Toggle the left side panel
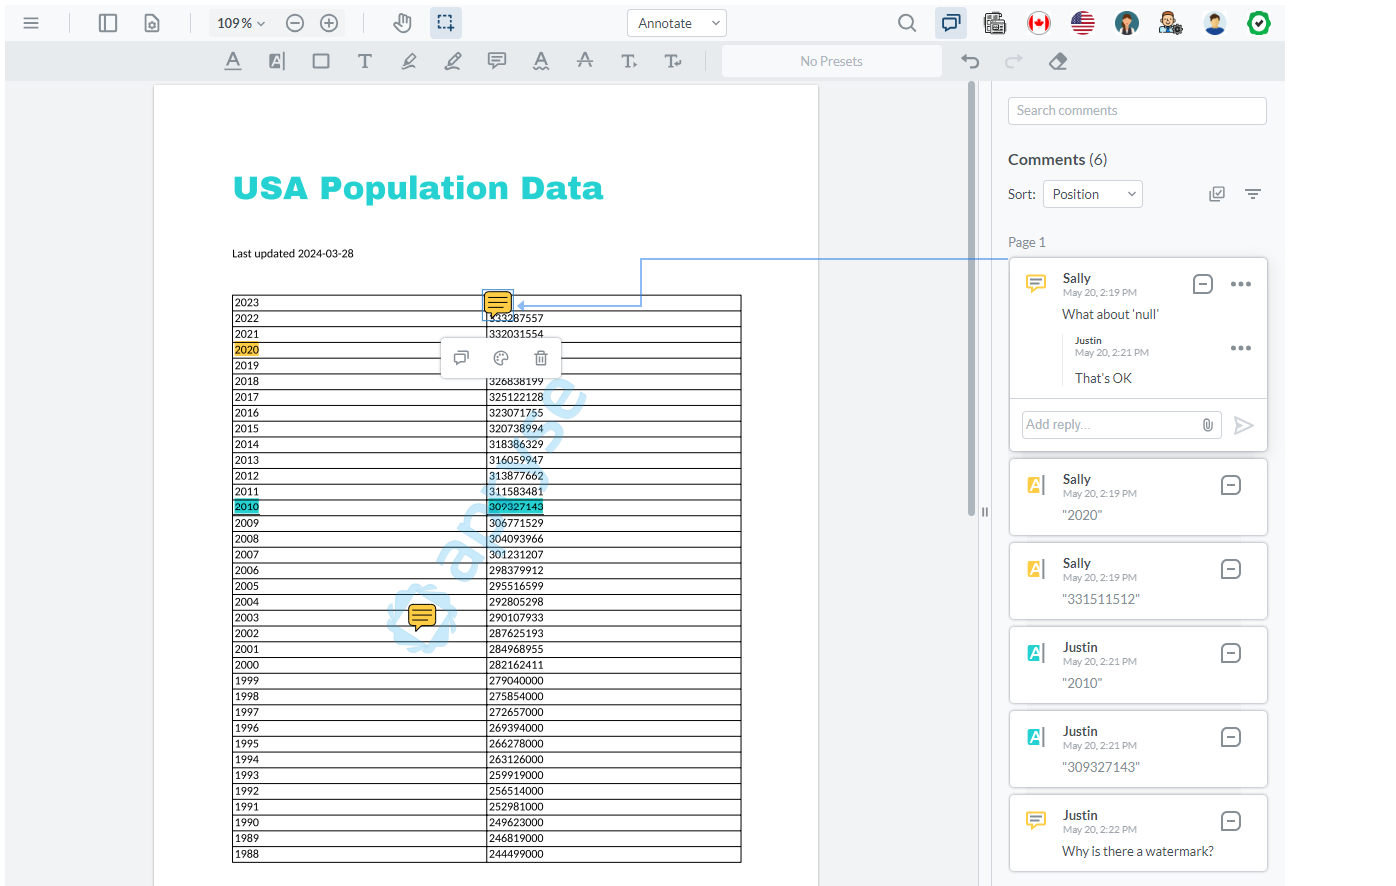 (x=108, y=23)
